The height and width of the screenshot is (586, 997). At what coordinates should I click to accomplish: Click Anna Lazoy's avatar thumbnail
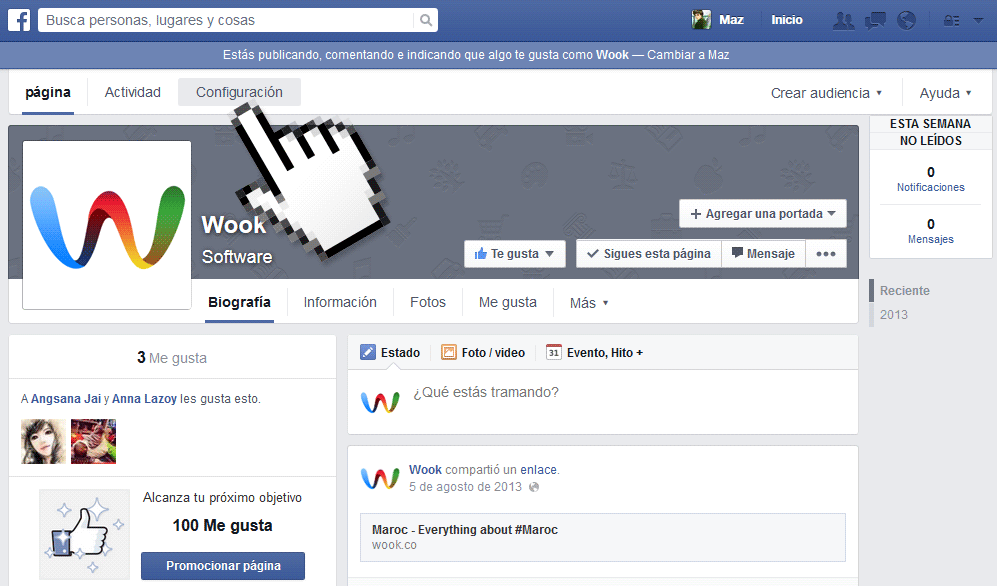(x=93, y=441)
